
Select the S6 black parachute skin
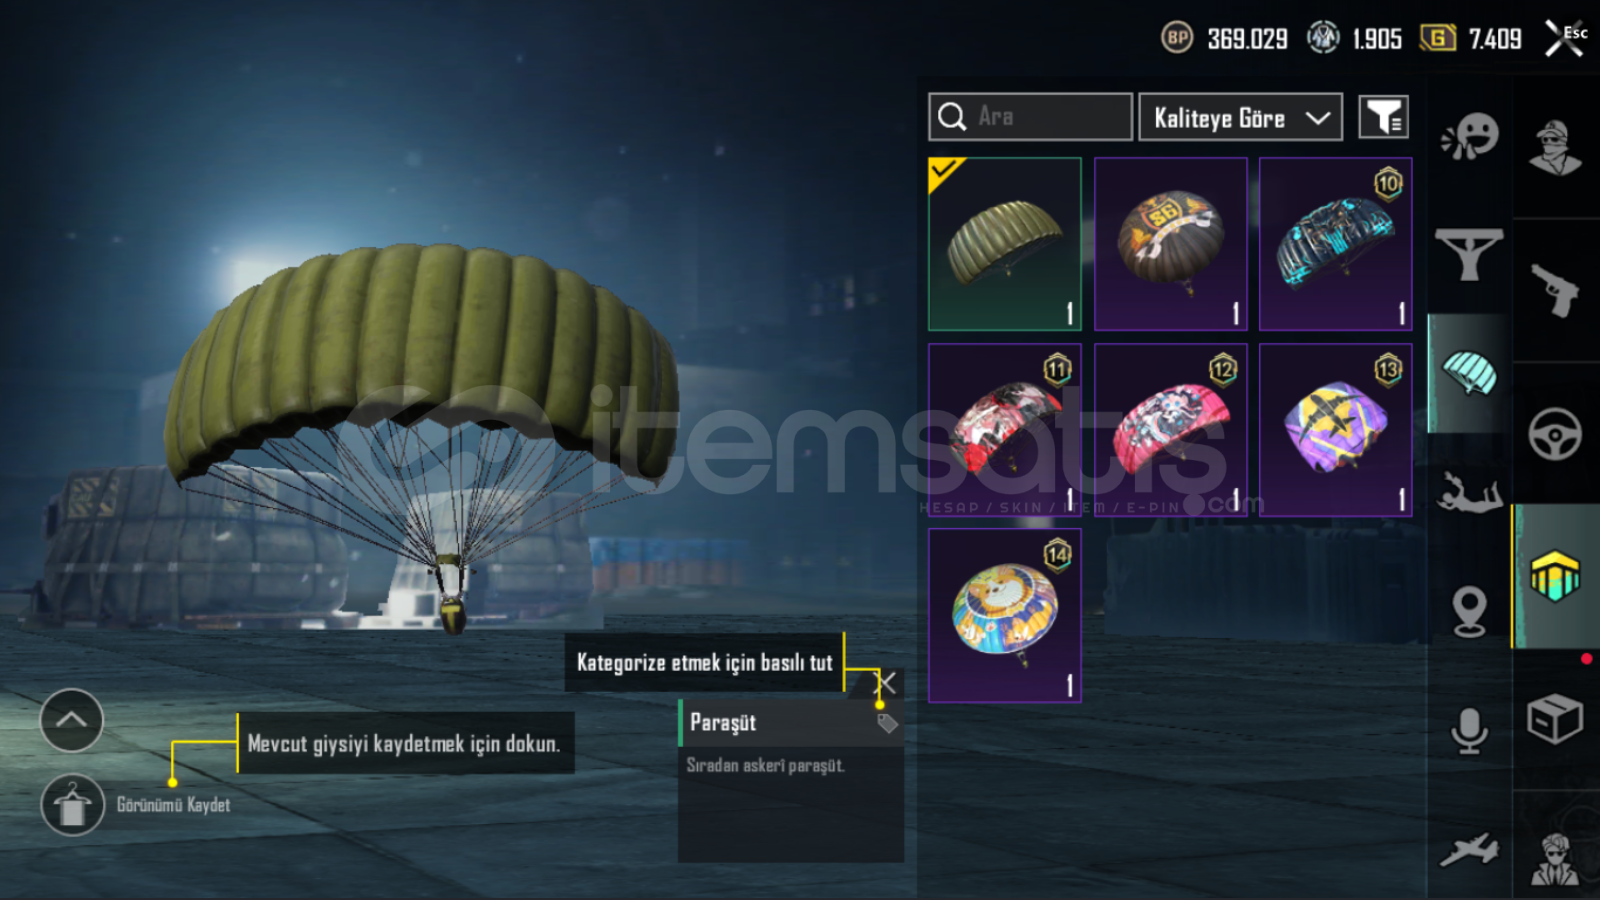(x=1171, y=244)
